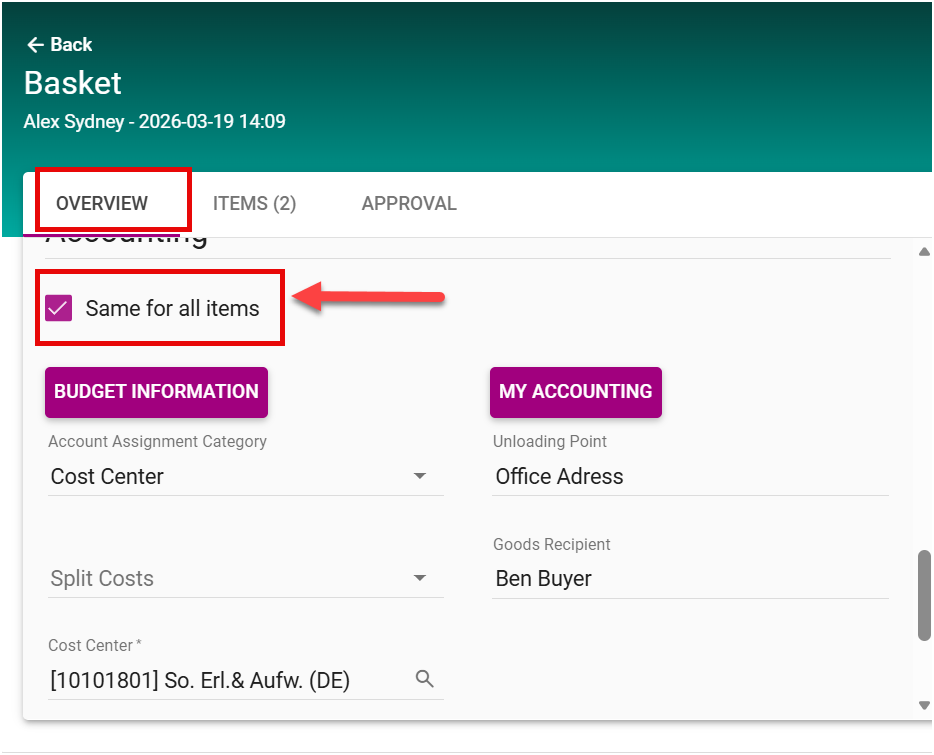The width and height of the screenshot is (934, 755).
Task: Open the Split Costs dropdown arrow
Action: tap(420, 578)
